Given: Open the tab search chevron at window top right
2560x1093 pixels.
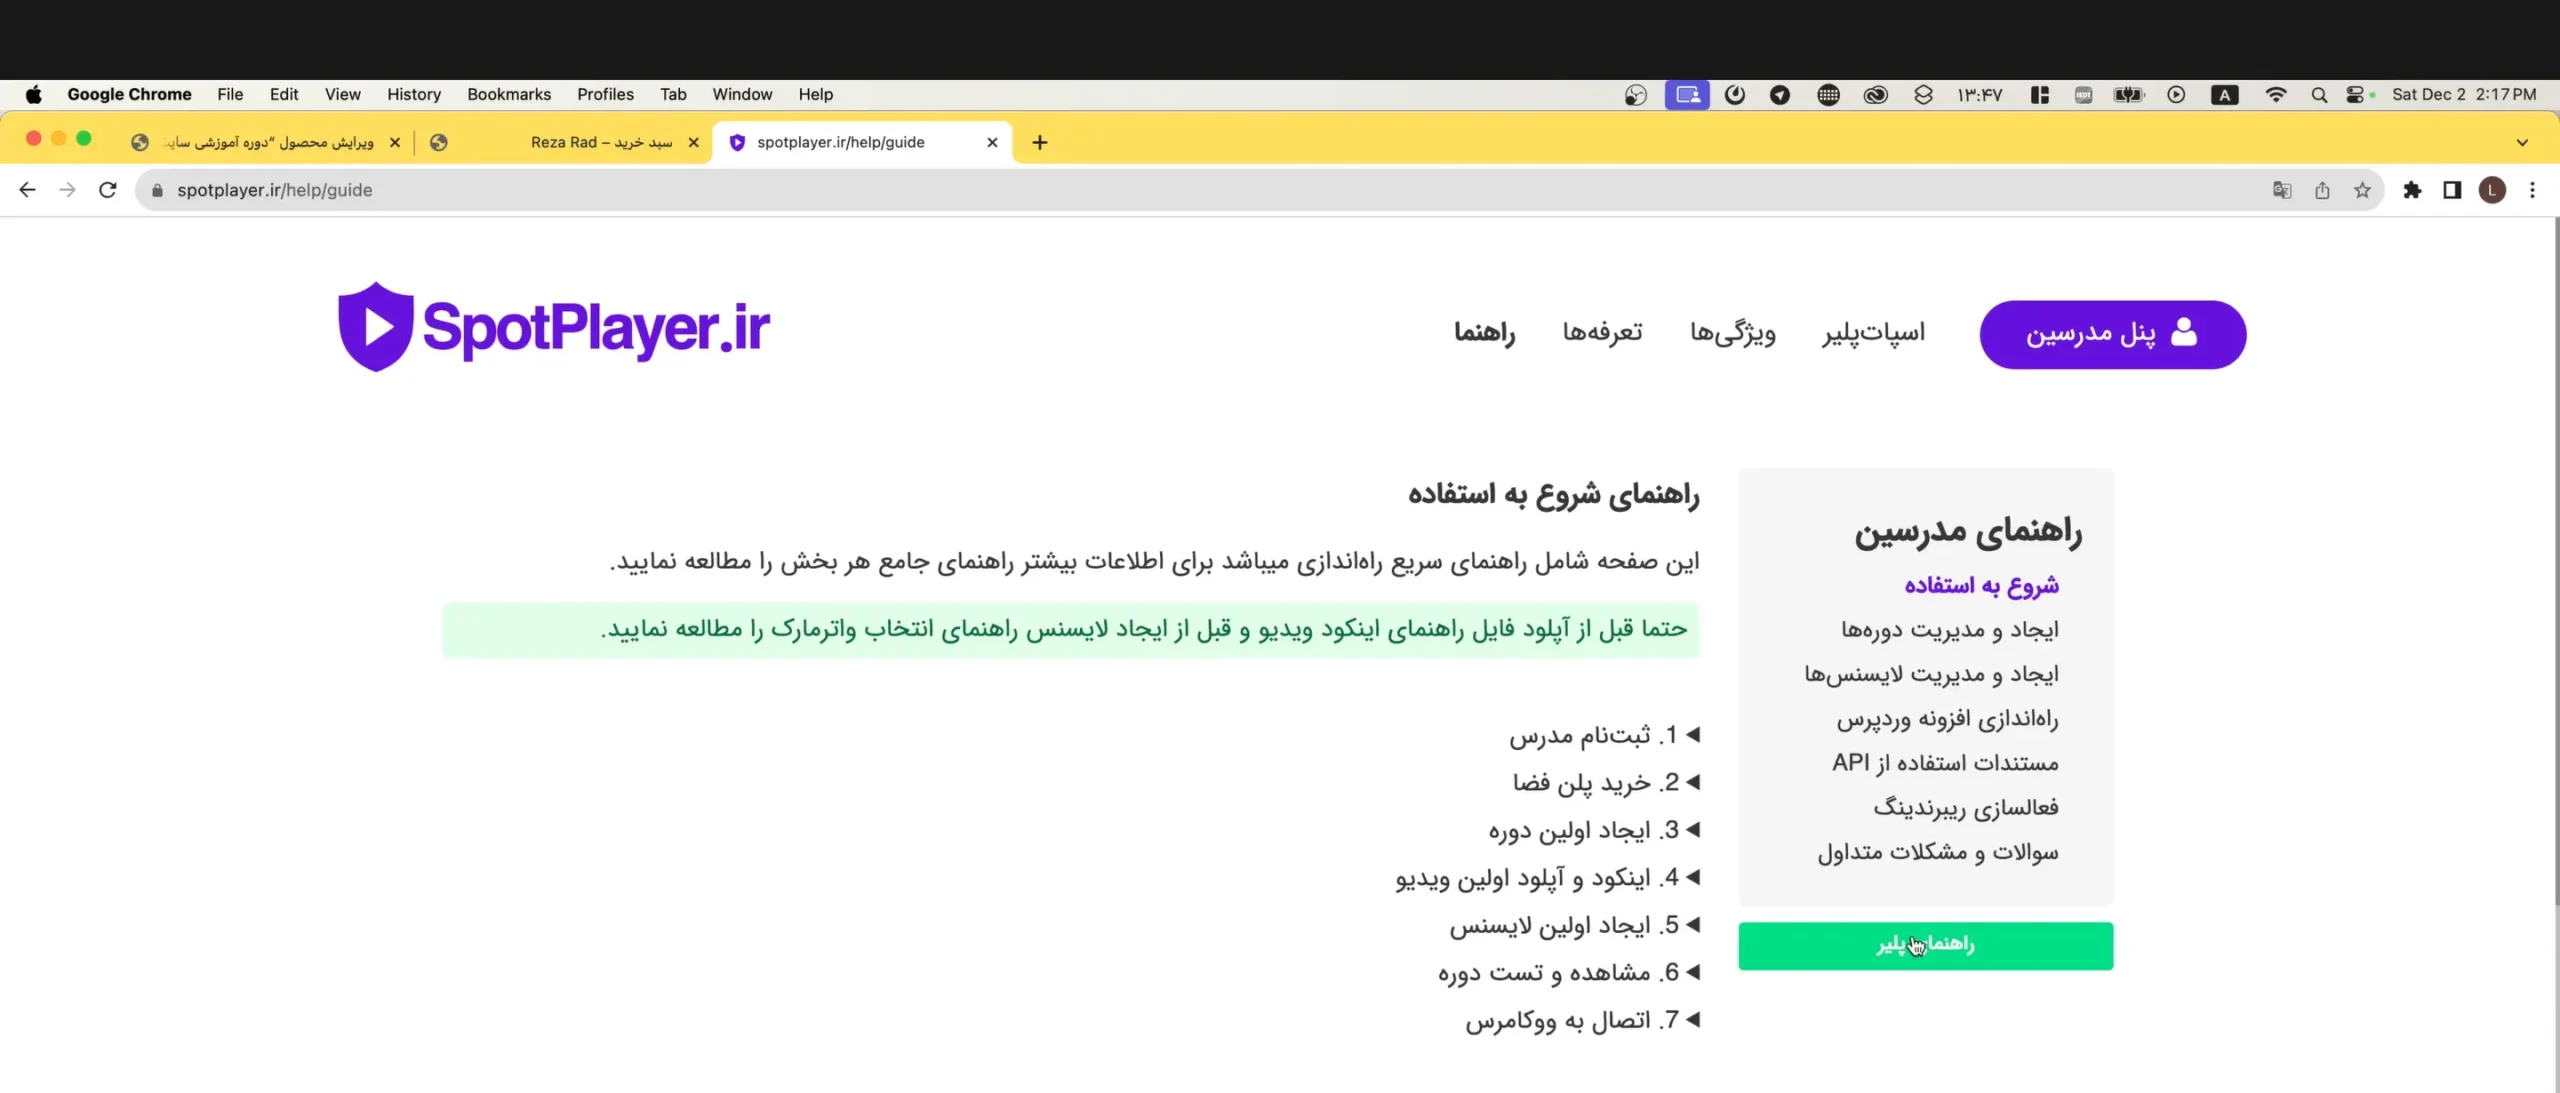Looking at the screenshot, I should (x=2524, y=142).
